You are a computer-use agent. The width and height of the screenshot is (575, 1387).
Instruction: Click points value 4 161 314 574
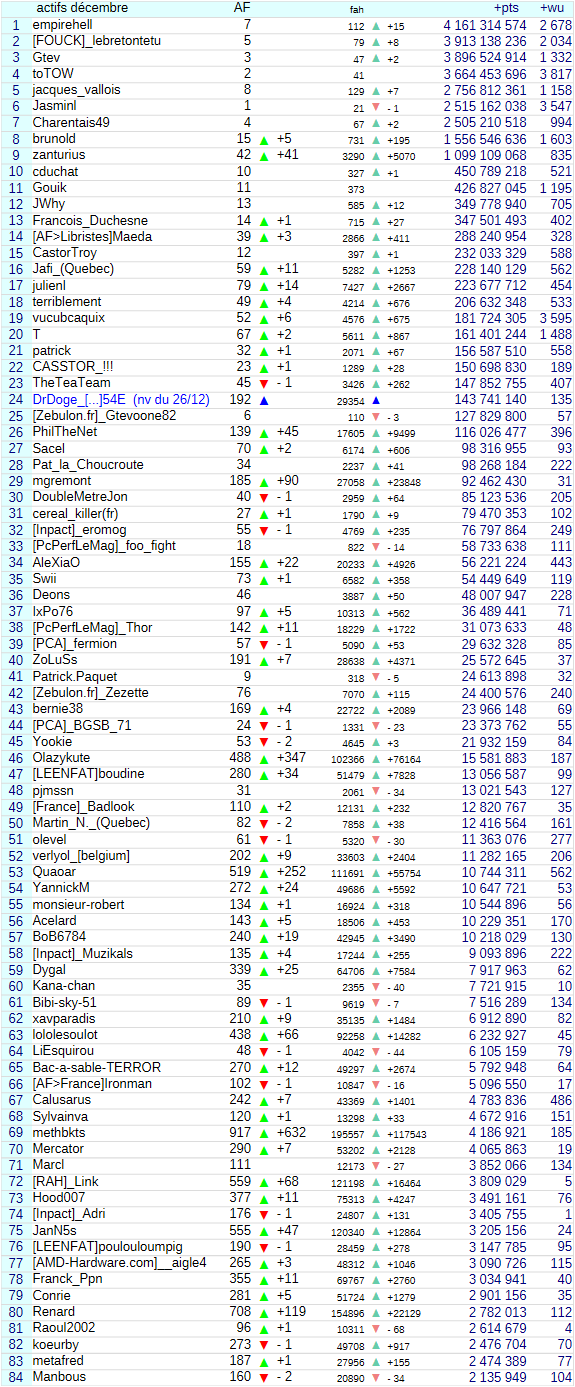(x=485, y=25)
